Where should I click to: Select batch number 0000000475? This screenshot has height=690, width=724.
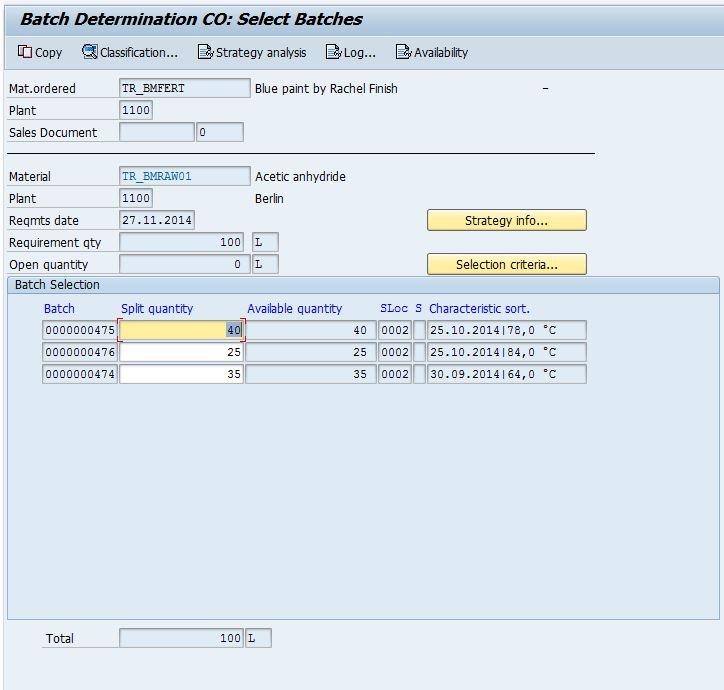pyautogui.click(x=80, y=330)
